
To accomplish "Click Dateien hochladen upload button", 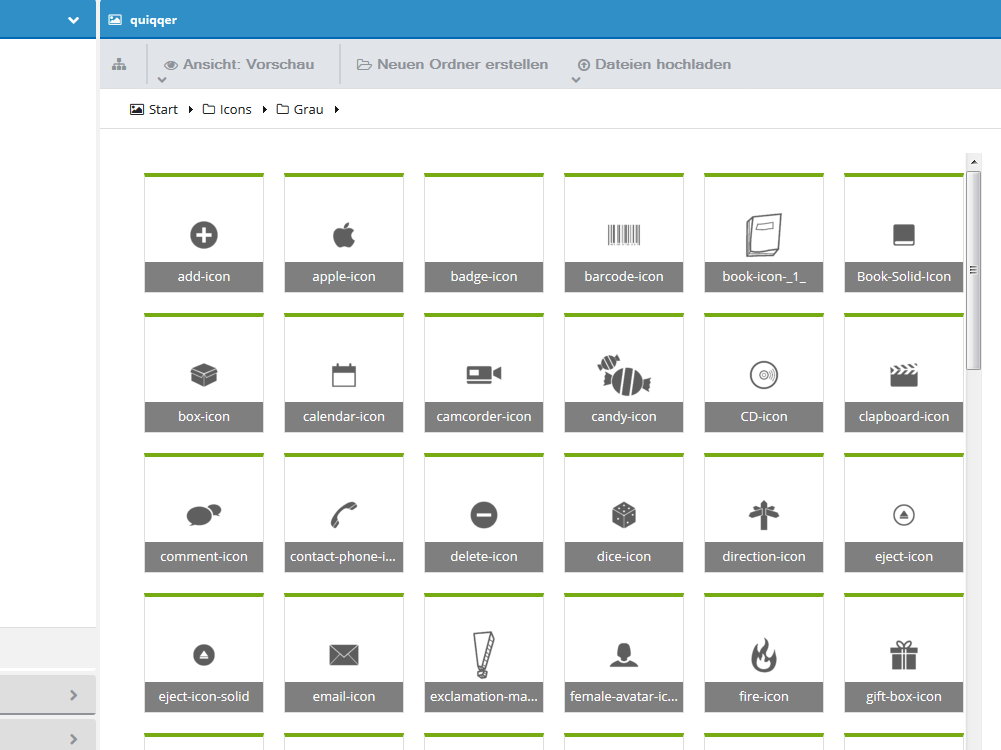I will [654, 64].
